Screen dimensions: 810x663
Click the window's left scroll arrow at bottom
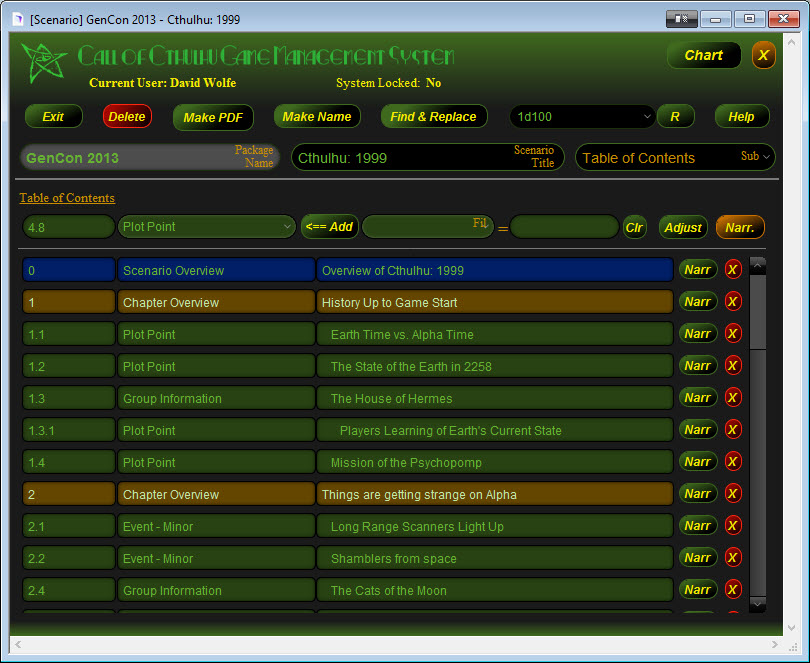point(18,644)
